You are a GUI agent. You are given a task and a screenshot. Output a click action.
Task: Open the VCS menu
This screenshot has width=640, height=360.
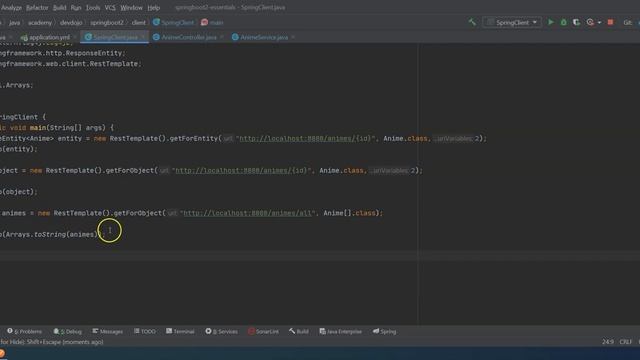[110, 8]
